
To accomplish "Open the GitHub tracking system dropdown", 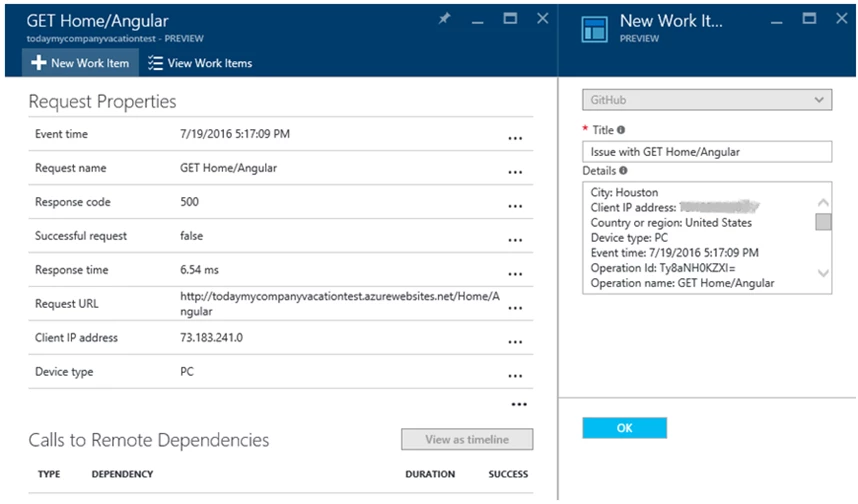I will [707, 100].
